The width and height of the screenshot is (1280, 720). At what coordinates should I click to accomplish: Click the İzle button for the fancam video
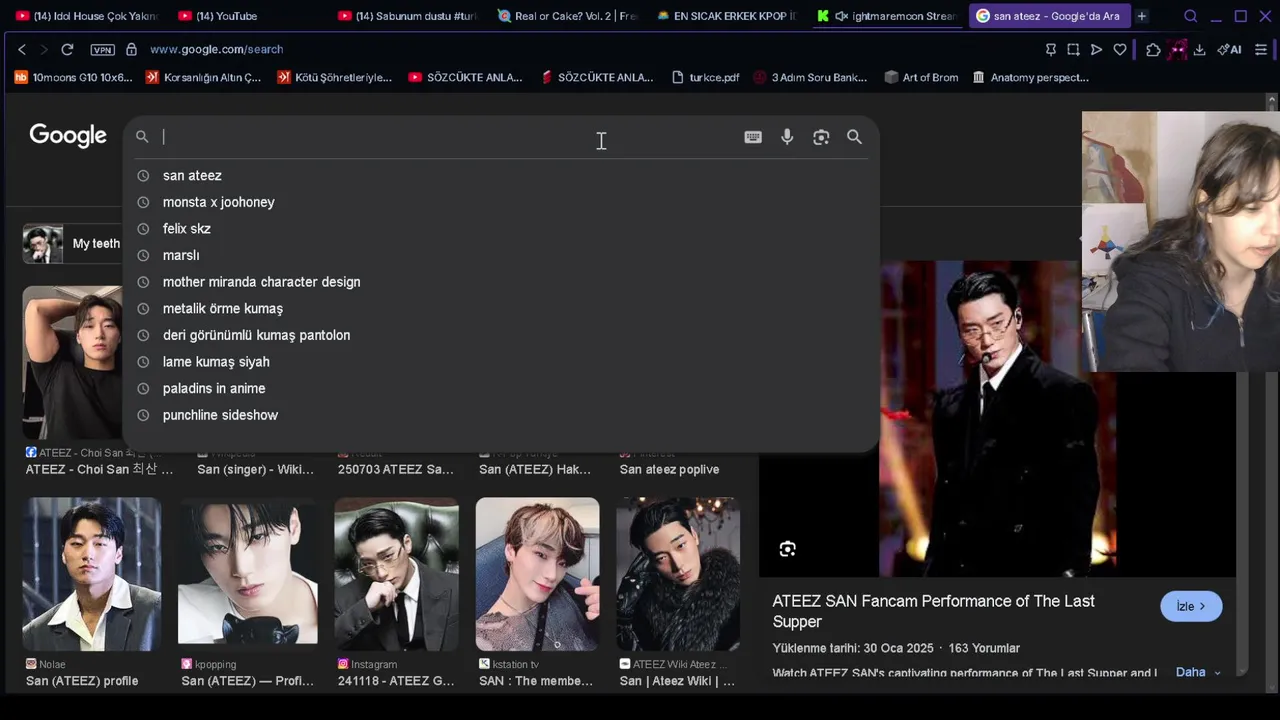point(1191,606)
